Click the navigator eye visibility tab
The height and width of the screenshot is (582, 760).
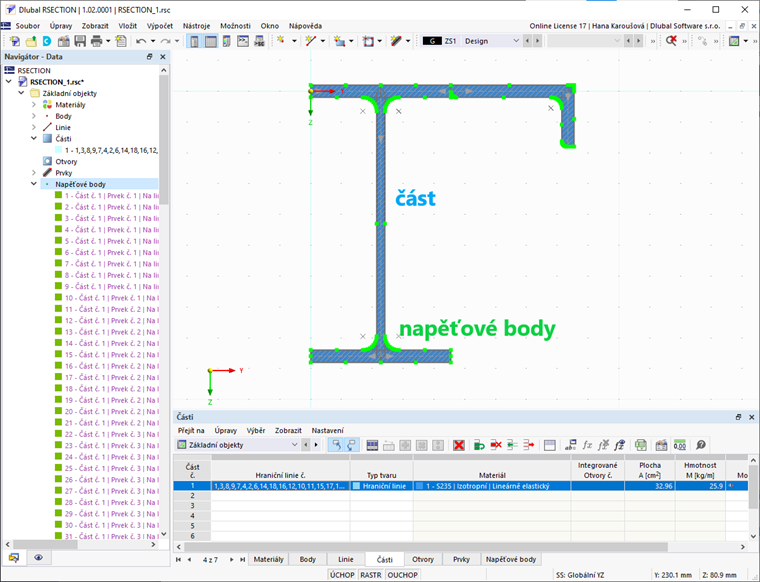(x=38, y=557)
